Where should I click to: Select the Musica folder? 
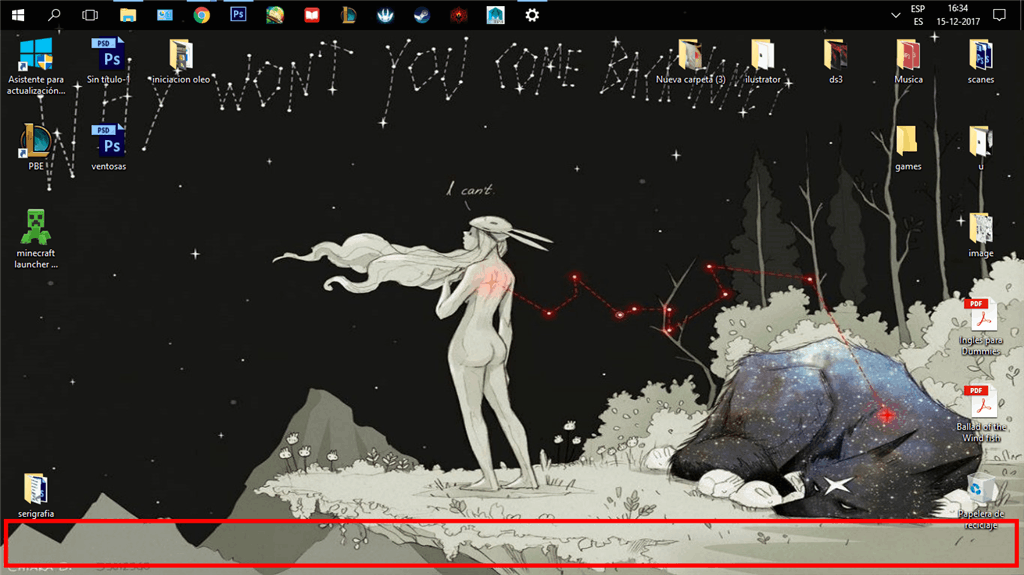coord(908,61)
